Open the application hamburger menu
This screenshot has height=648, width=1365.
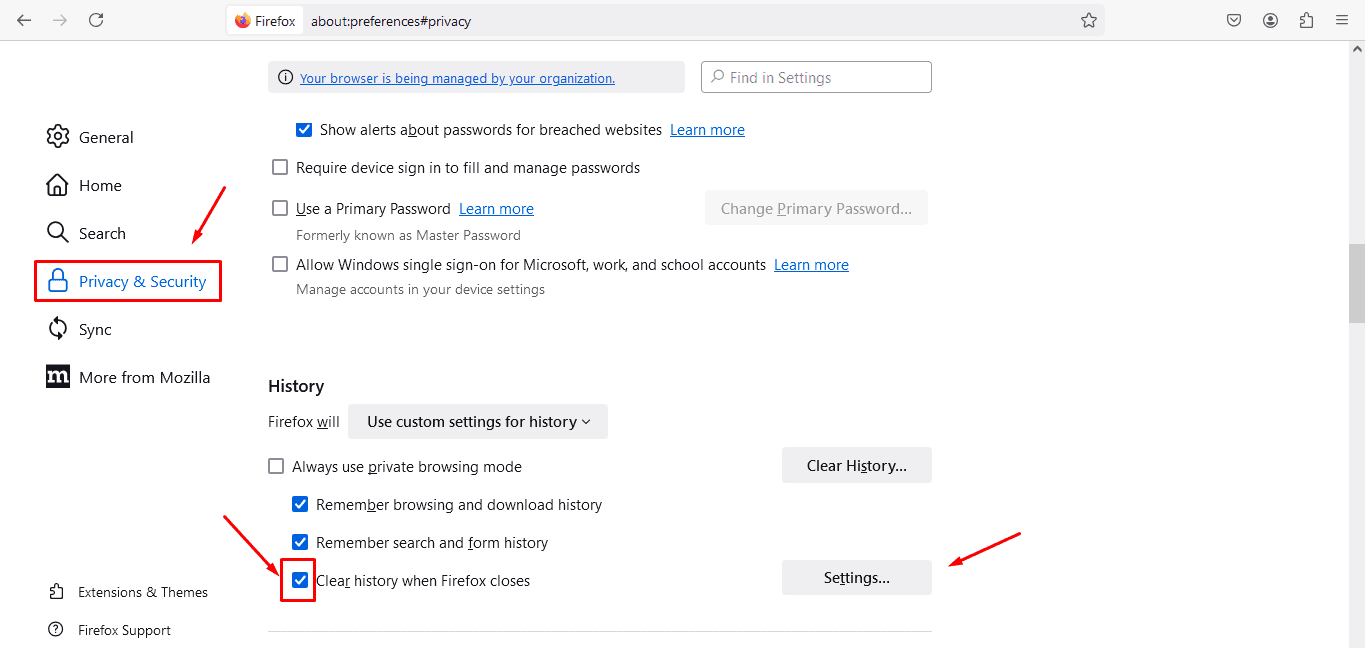(1342, 21)
